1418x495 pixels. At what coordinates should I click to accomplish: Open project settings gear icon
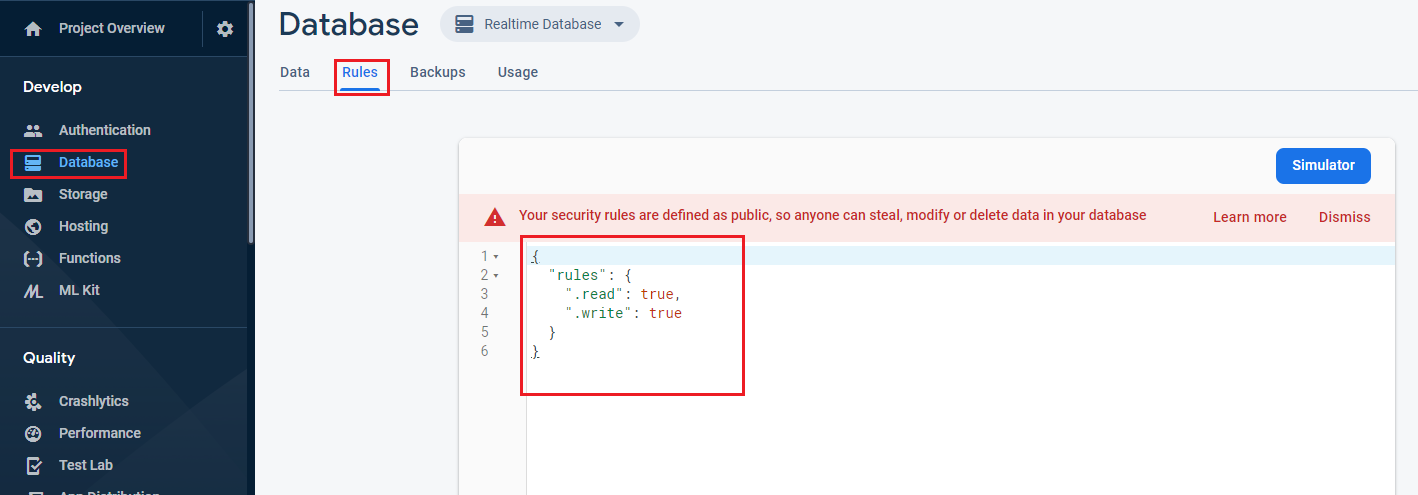225,29
